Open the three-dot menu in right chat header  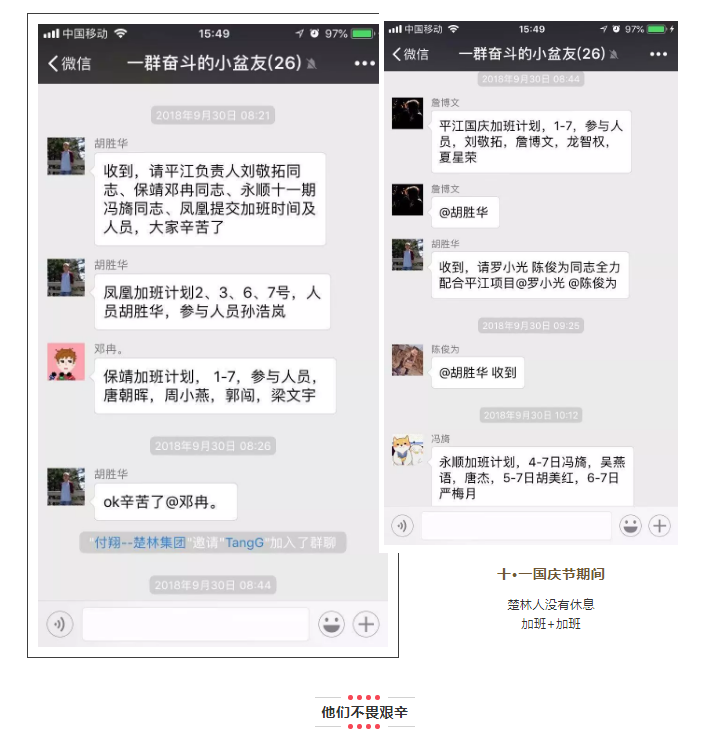(x=658, y=54)
